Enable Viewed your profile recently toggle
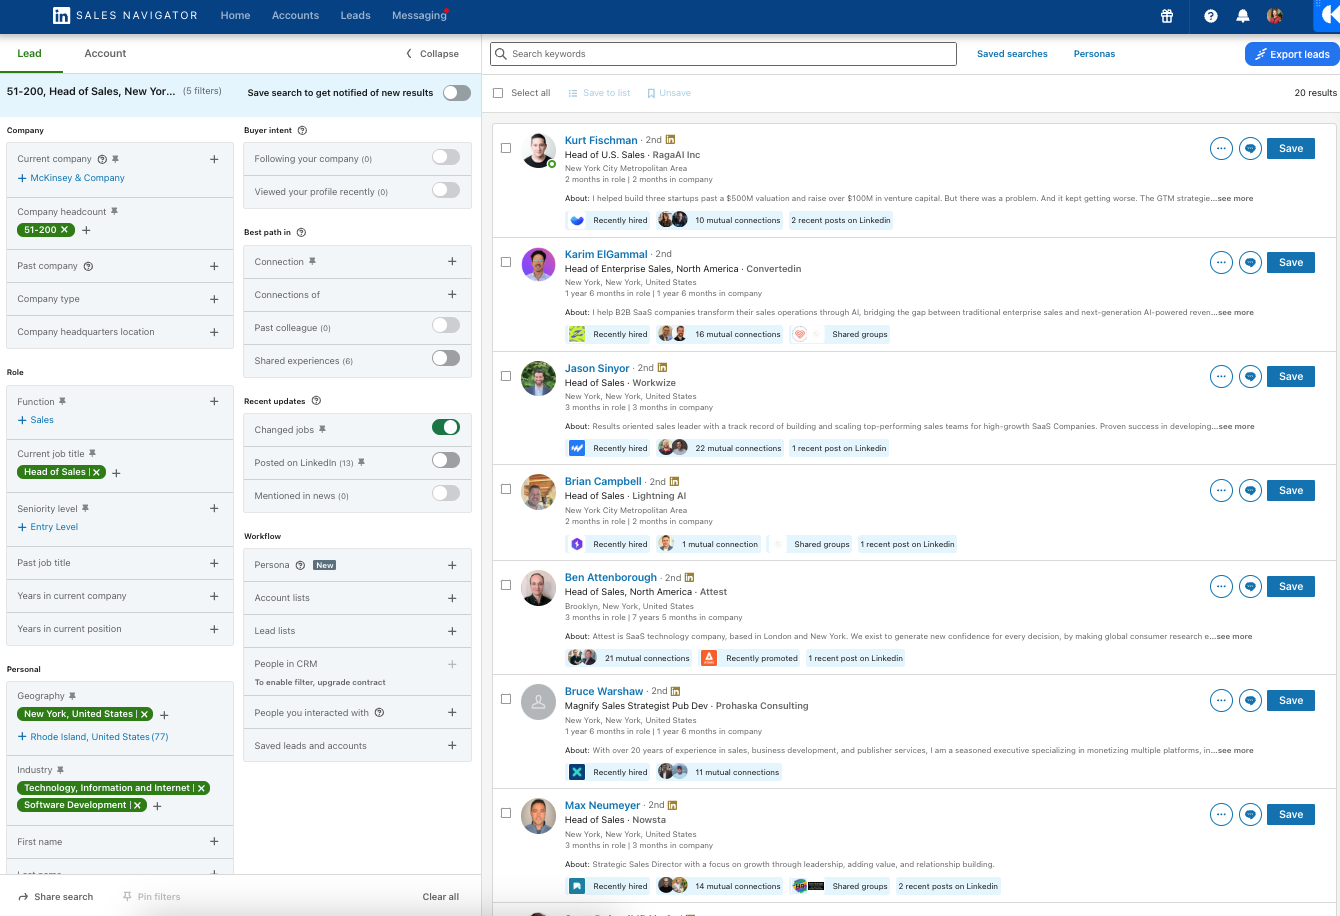This screenshot has height=916, width=1340. coord(446,191)
